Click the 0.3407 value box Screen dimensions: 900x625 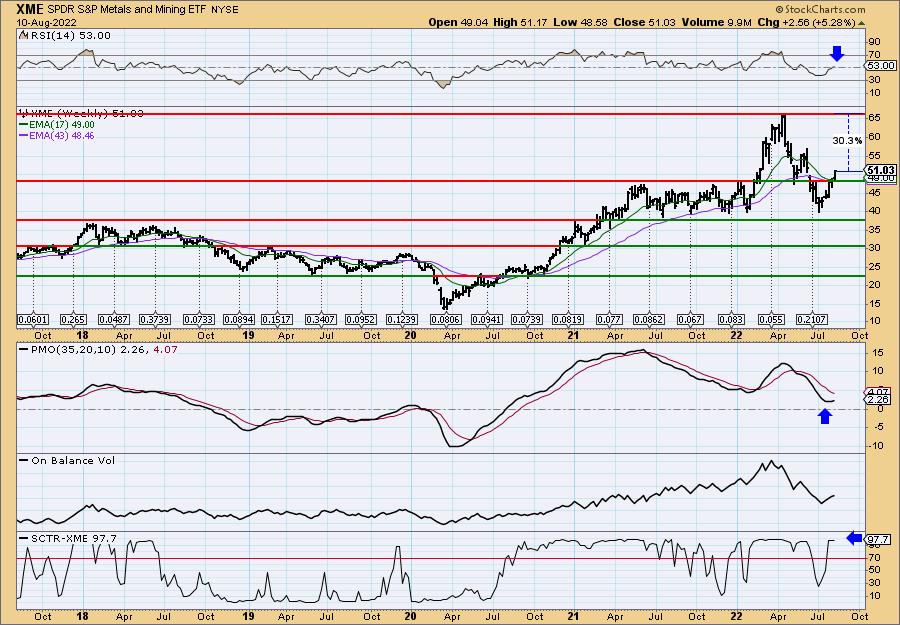(x=321, y=320)
